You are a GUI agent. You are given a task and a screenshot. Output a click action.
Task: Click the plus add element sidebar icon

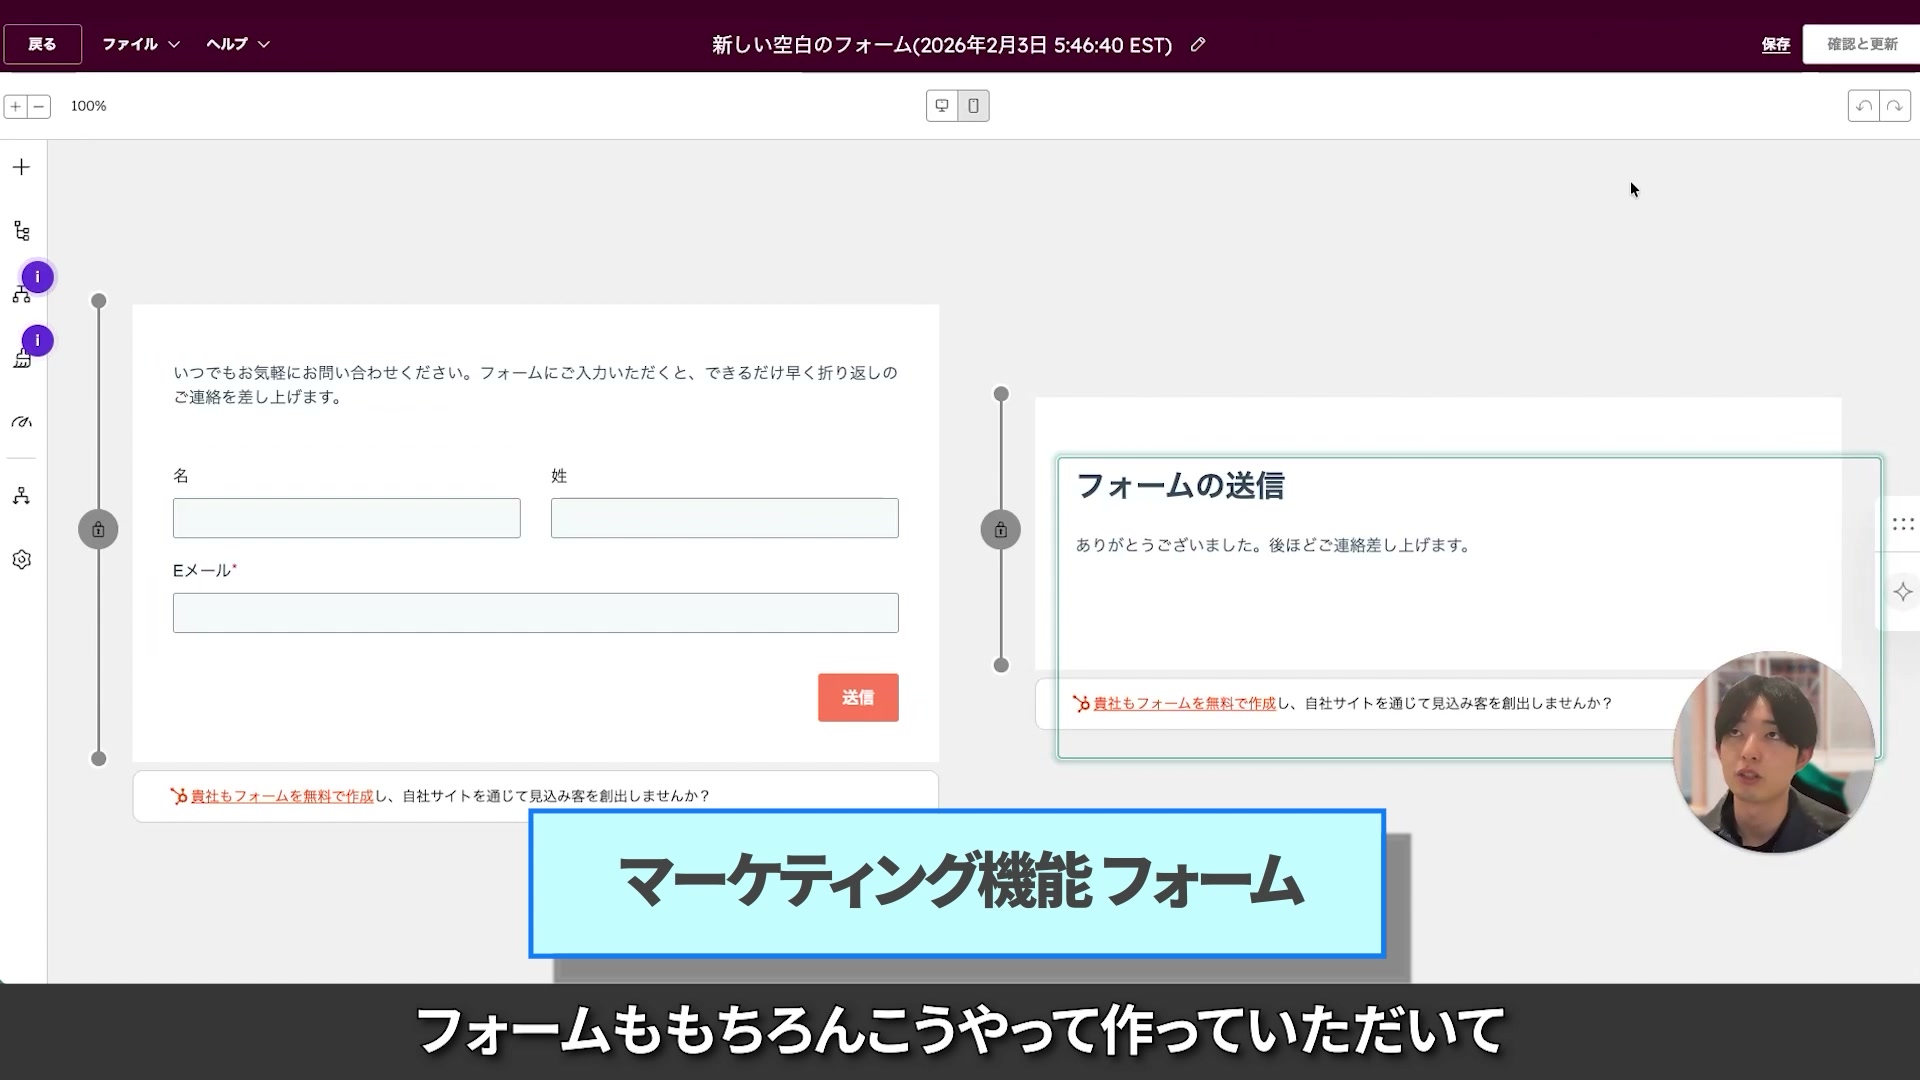[x=21, y=167]
